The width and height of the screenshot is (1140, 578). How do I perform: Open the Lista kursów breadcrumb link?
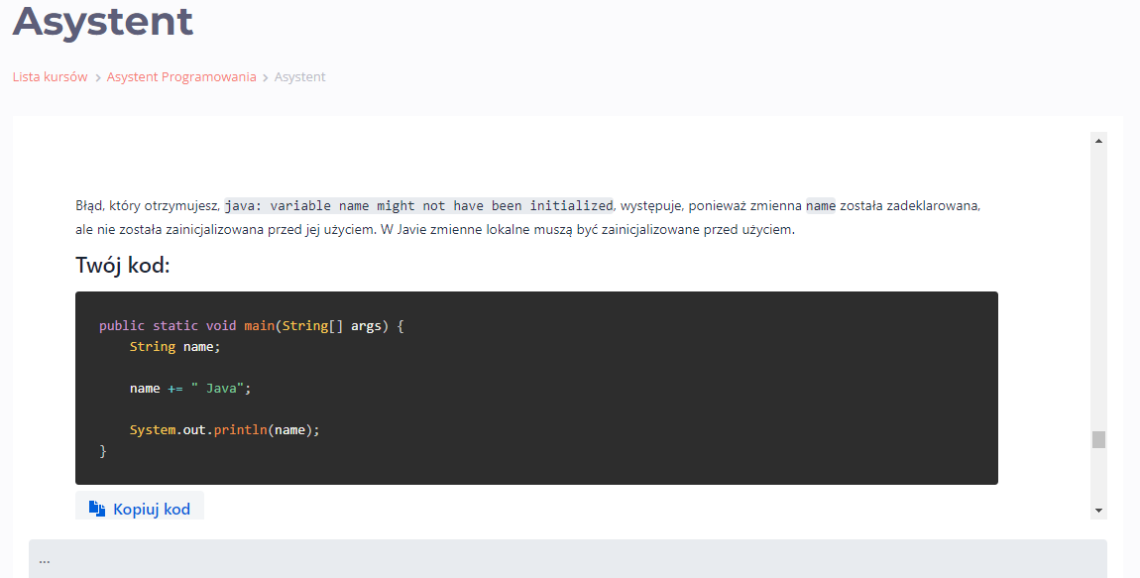coord(50,77)
